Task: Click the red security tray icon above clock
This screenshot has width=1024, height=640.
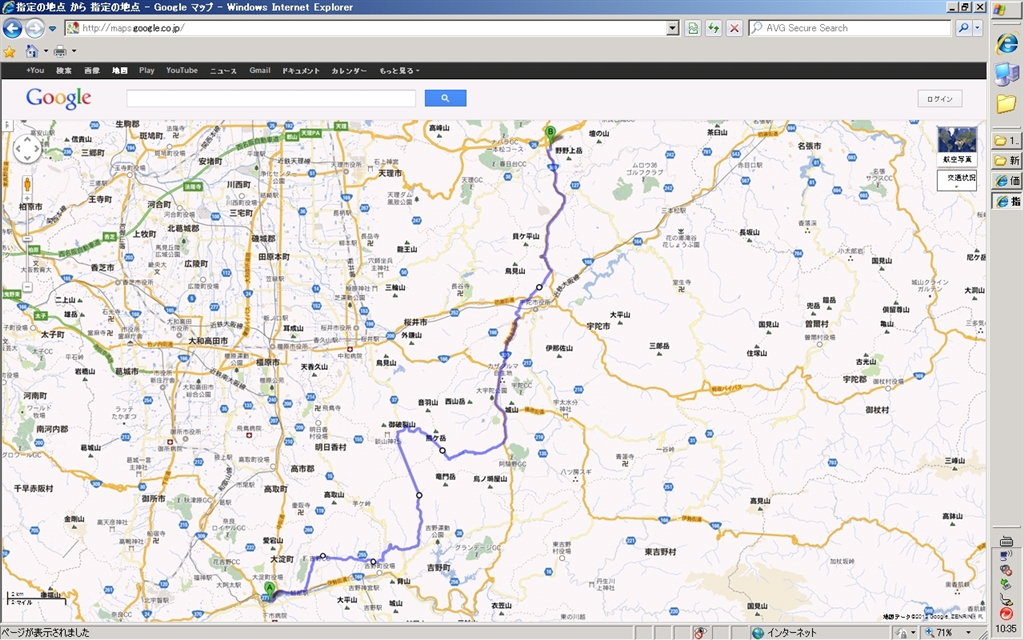Action: [1006, 614]
